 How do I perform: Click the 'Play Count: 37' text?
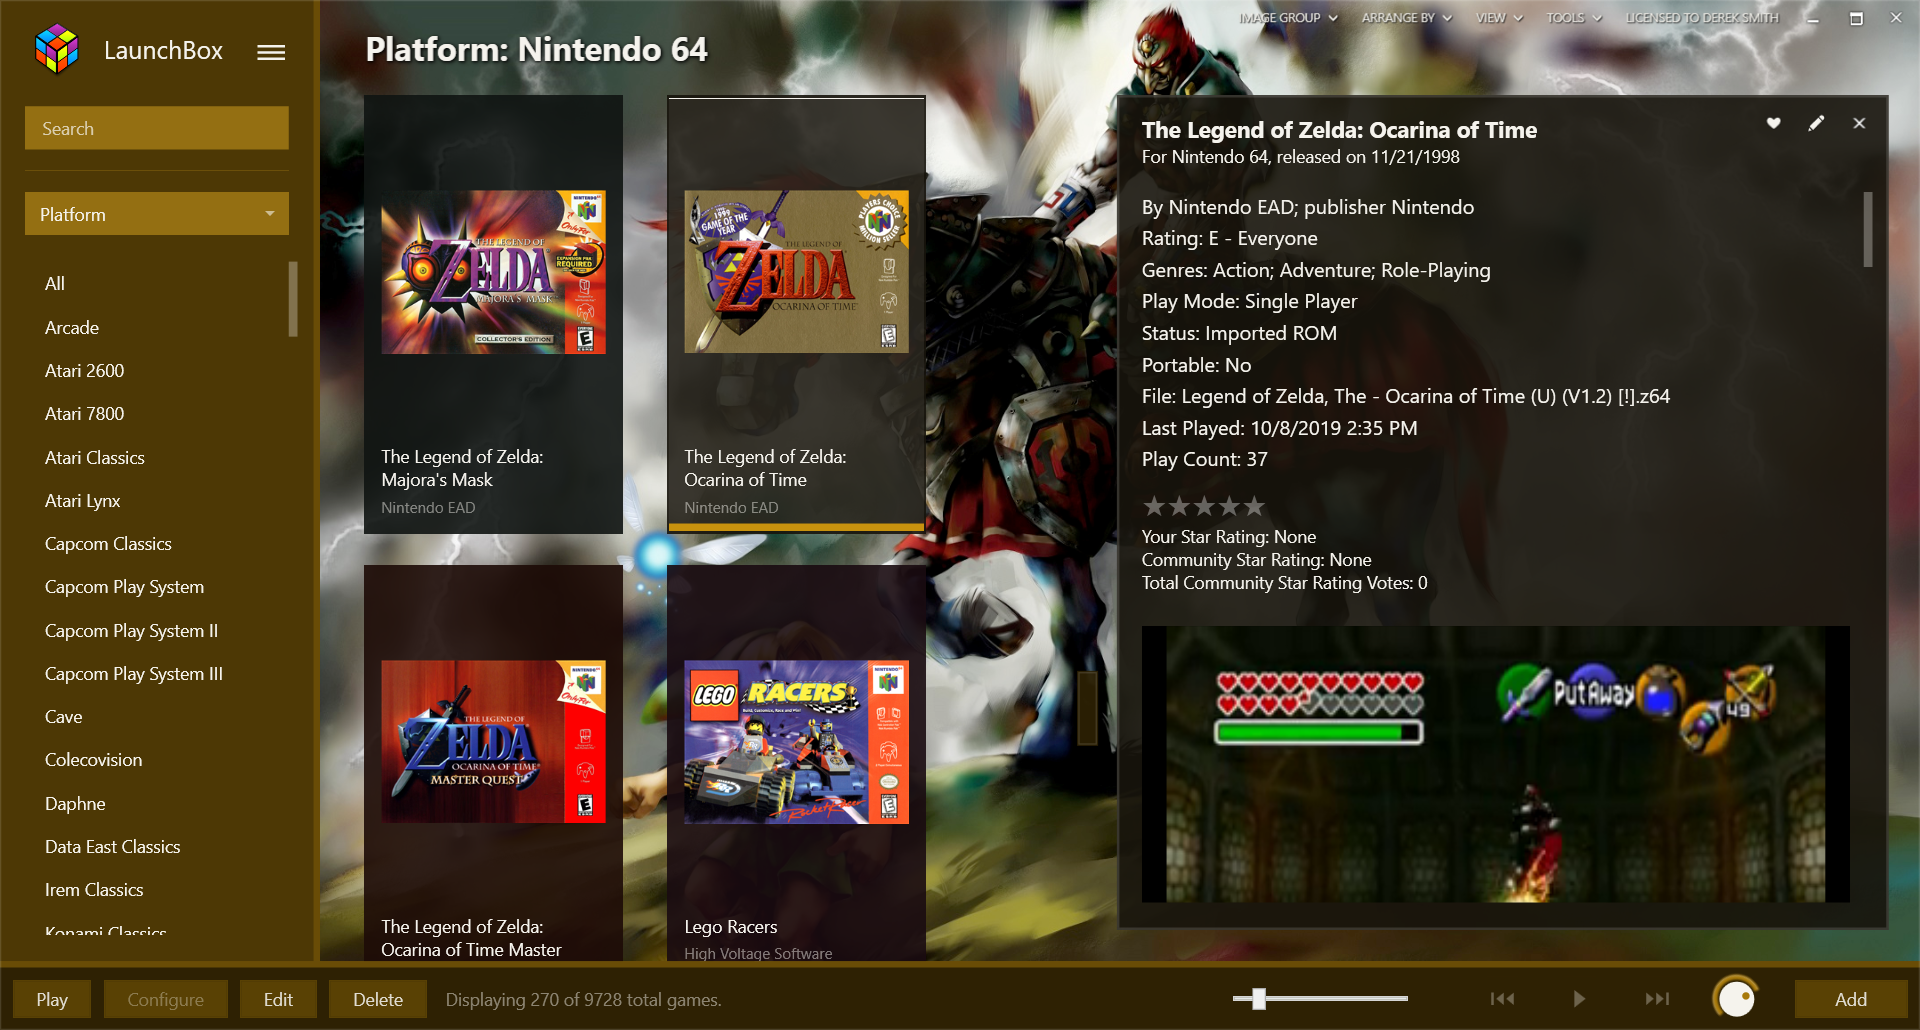1204,460
